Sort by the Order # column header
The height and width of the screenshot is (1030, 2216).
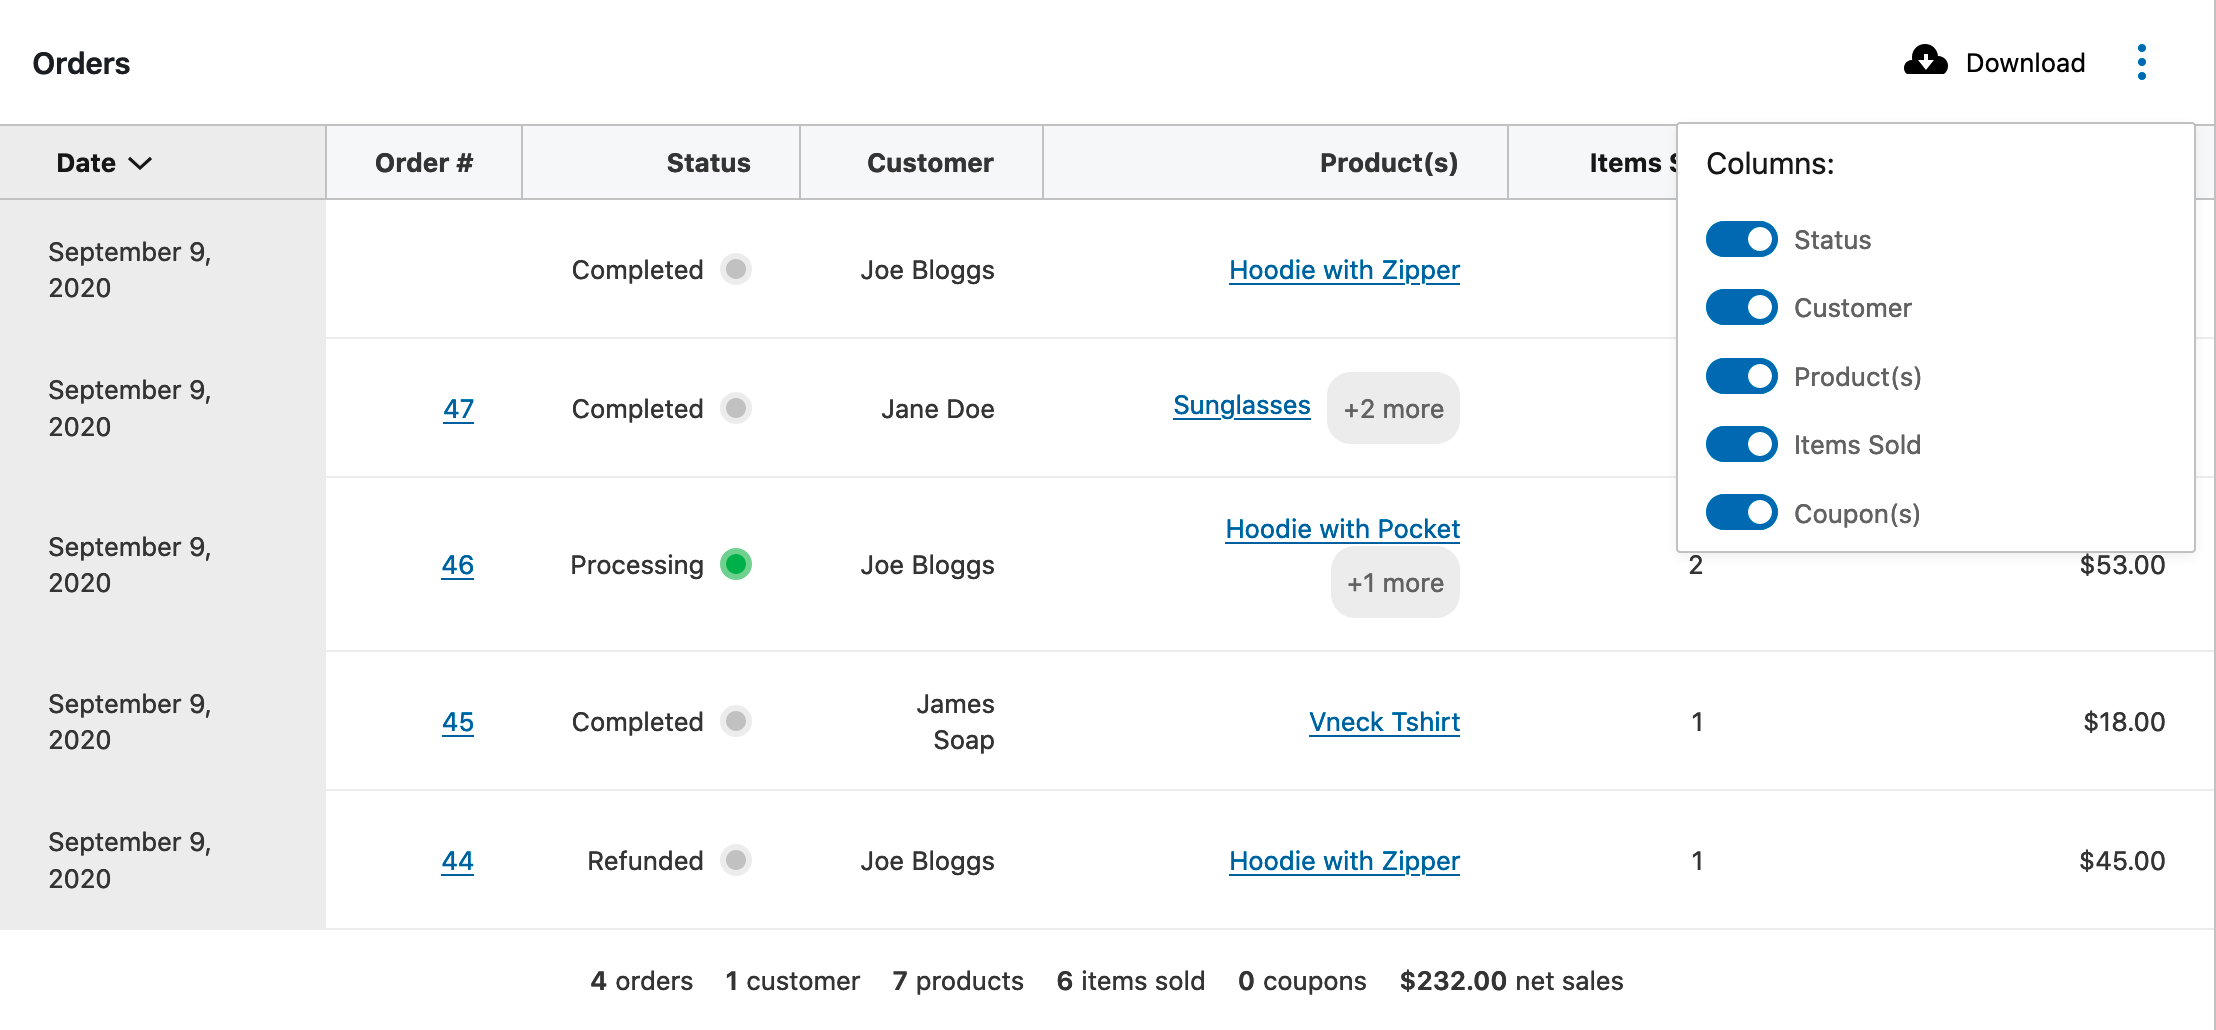coord(424,162)
